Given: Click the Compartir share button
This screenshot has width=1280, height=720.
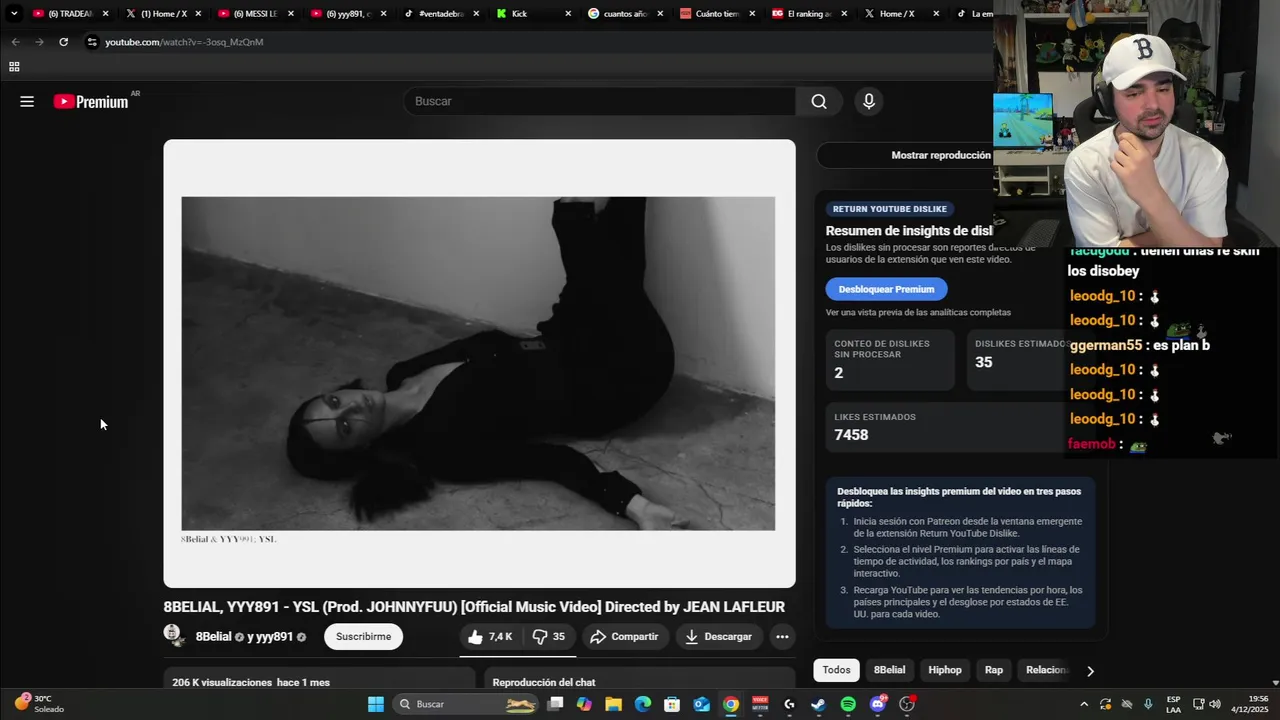Looking at the screenshot, I should [x=624, y=637].
